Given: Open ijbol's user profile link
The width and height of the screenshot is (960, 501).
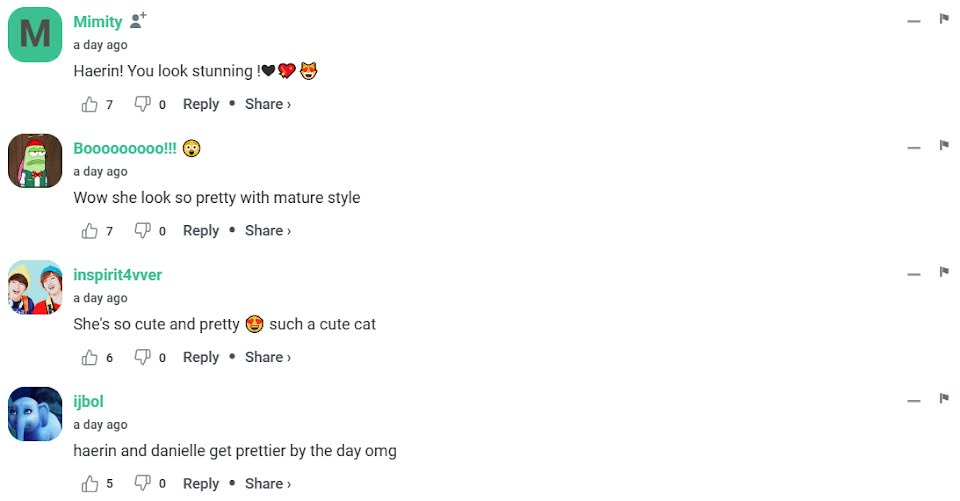Looking at the screenshot, I should click(88, 402).
